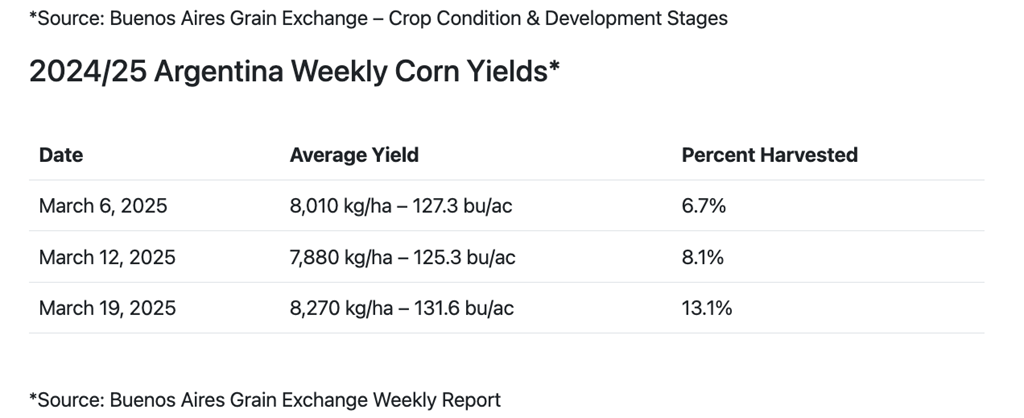
Task: Click the top Crop Condition source note
Action: coord(378,18)
